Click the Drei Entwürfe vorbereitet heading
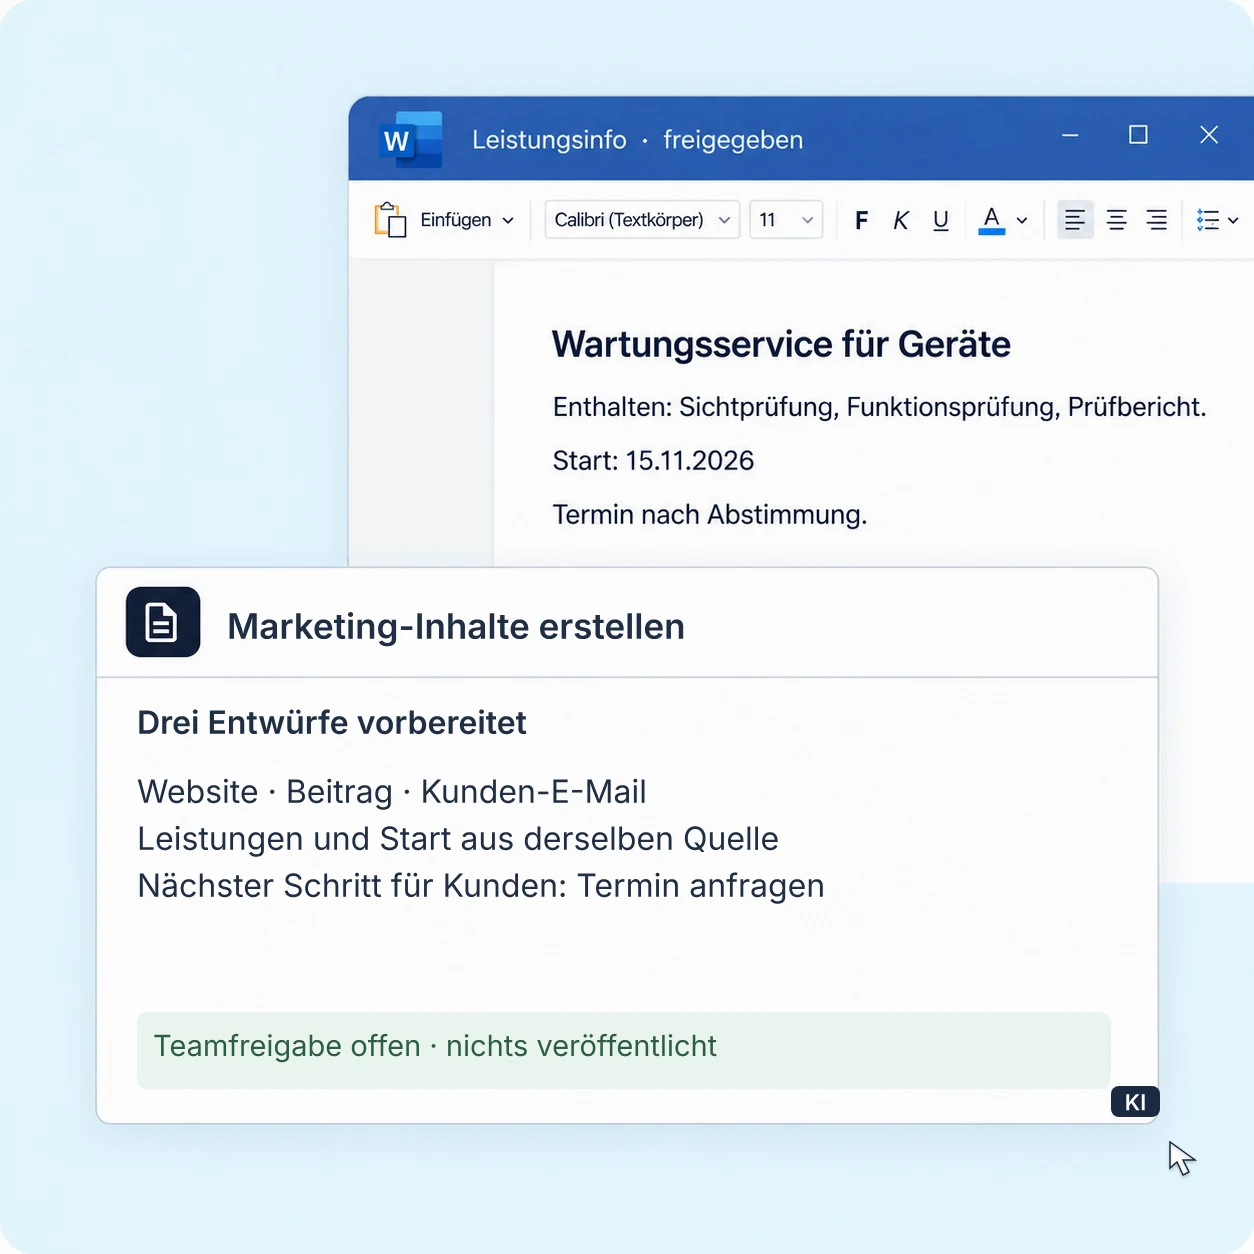The image size is (1254, 1254). coord(332,723)
